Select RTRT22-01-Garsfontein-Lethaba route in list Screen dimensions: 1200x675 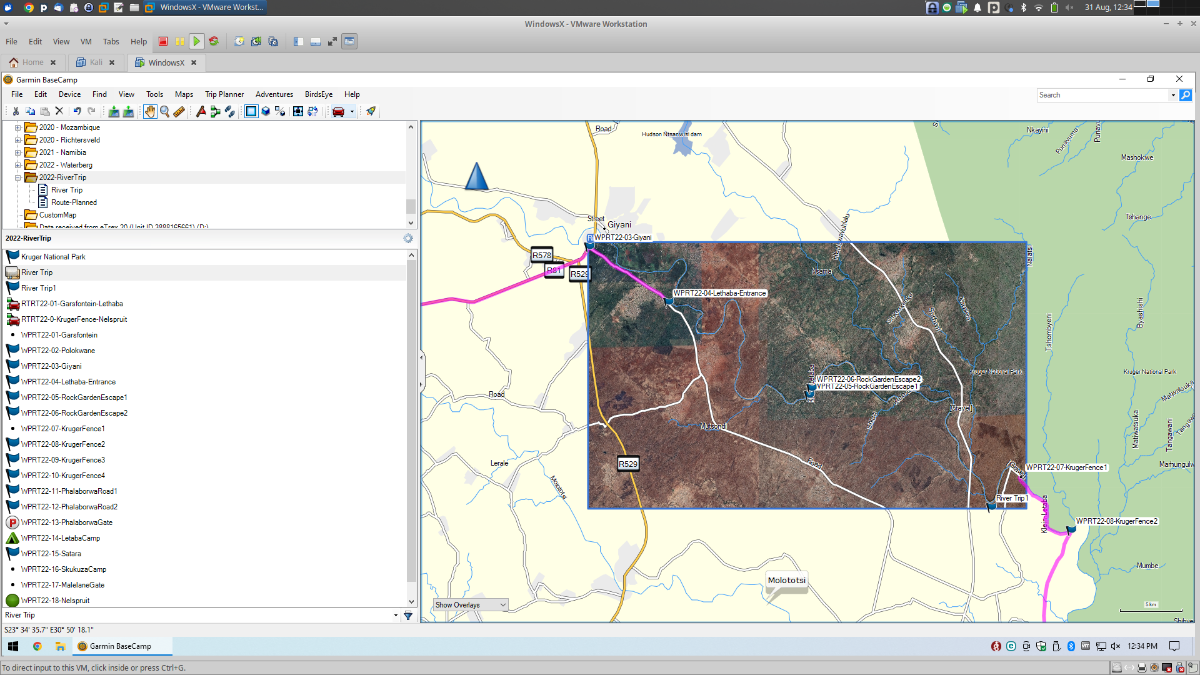[72, 303]
